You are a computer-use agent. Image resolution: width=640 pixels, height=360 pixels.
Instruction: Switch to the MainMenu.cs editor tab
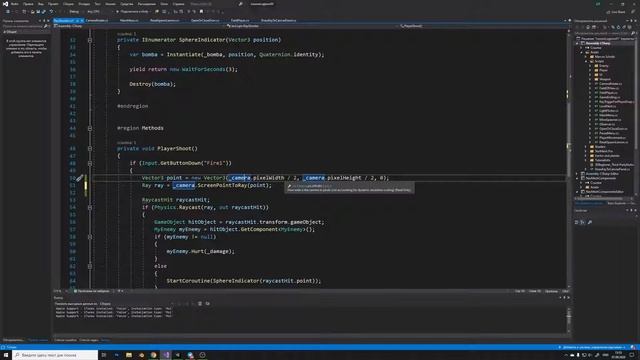click(129, 20)
